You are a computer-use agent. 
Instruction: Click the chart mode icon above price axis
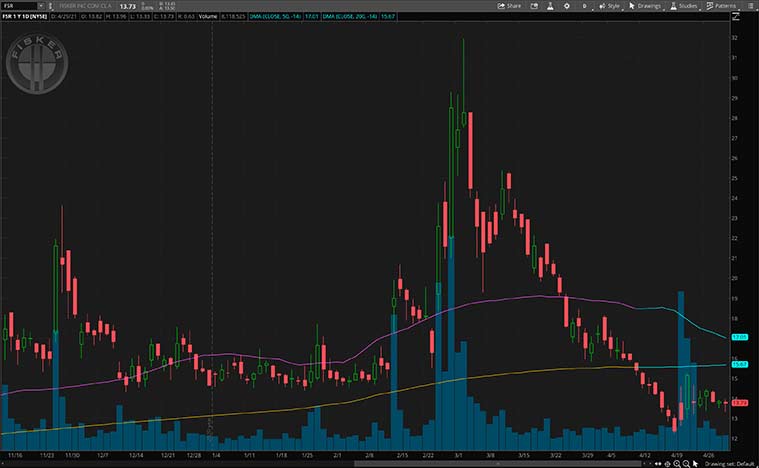736,16
